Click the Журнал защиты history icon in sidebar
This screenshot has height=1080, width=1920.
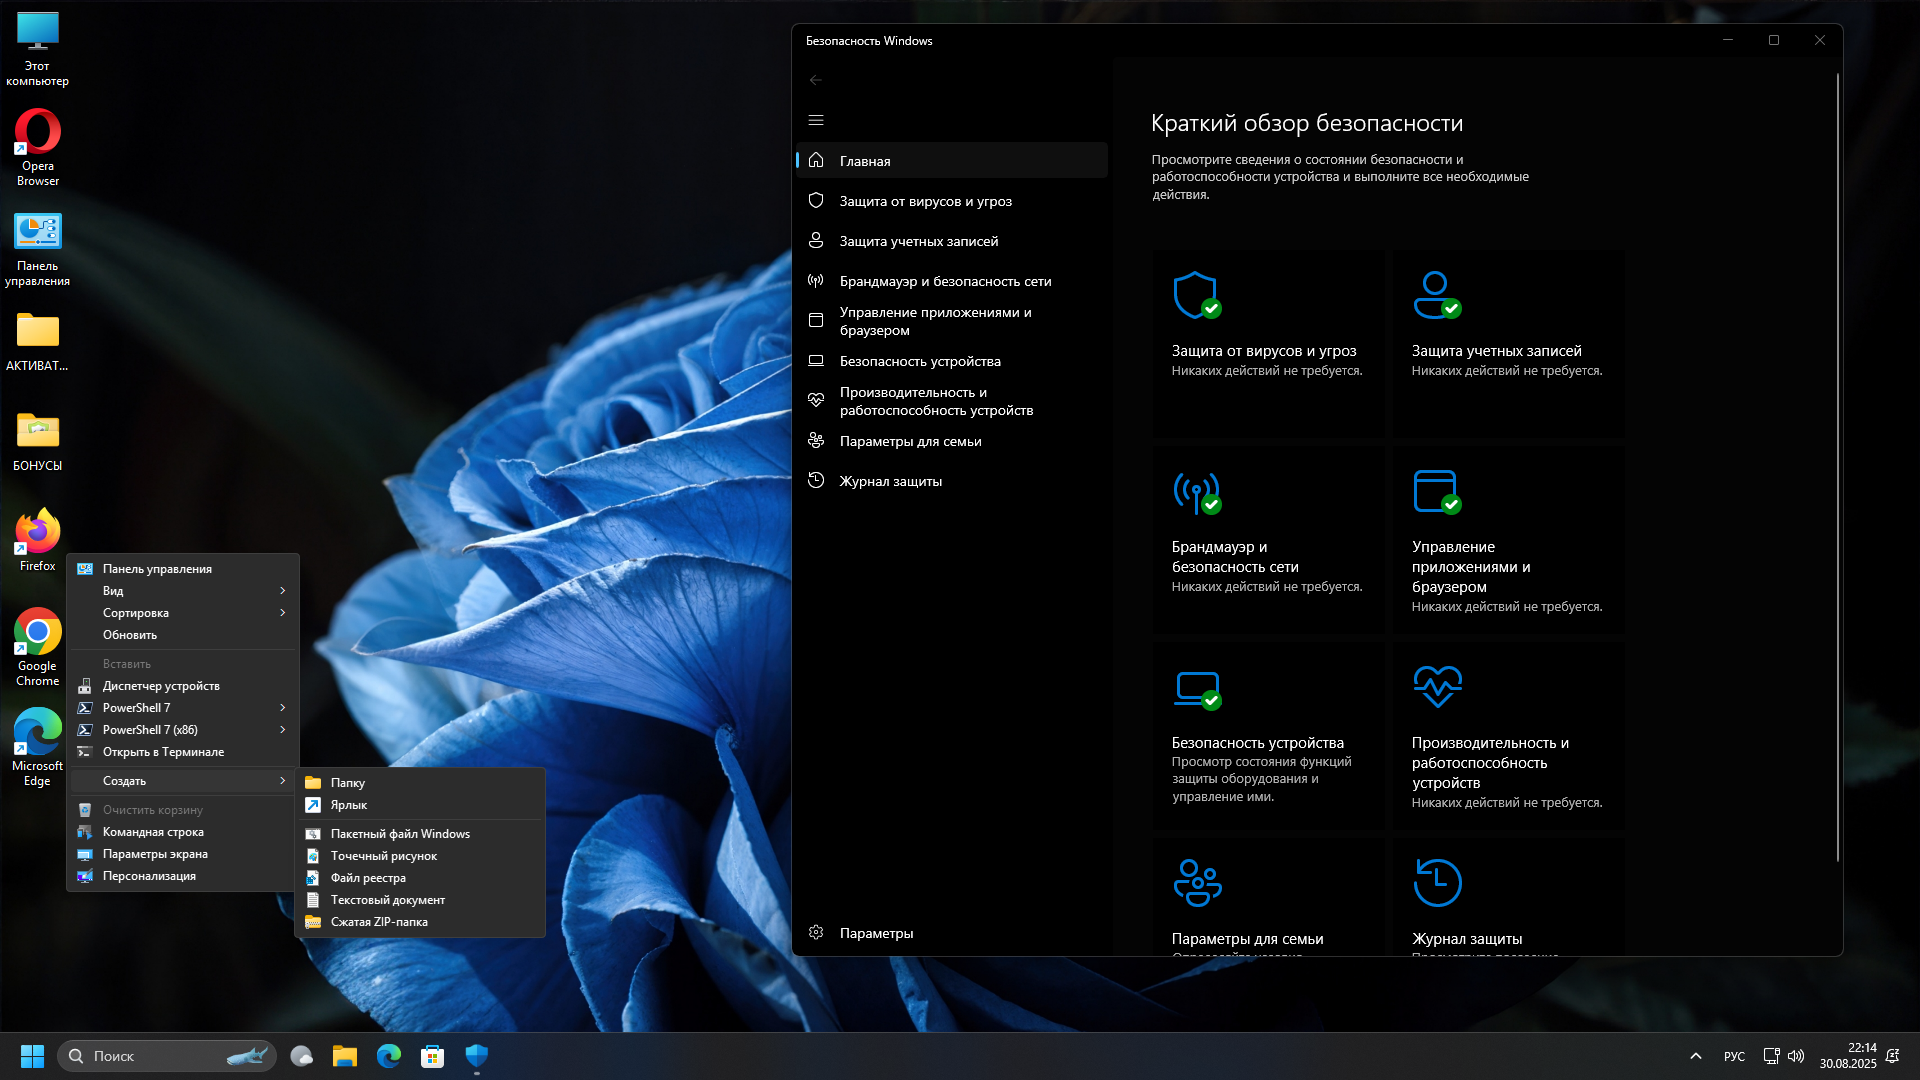pyautogui.click(x=816, y=480)
